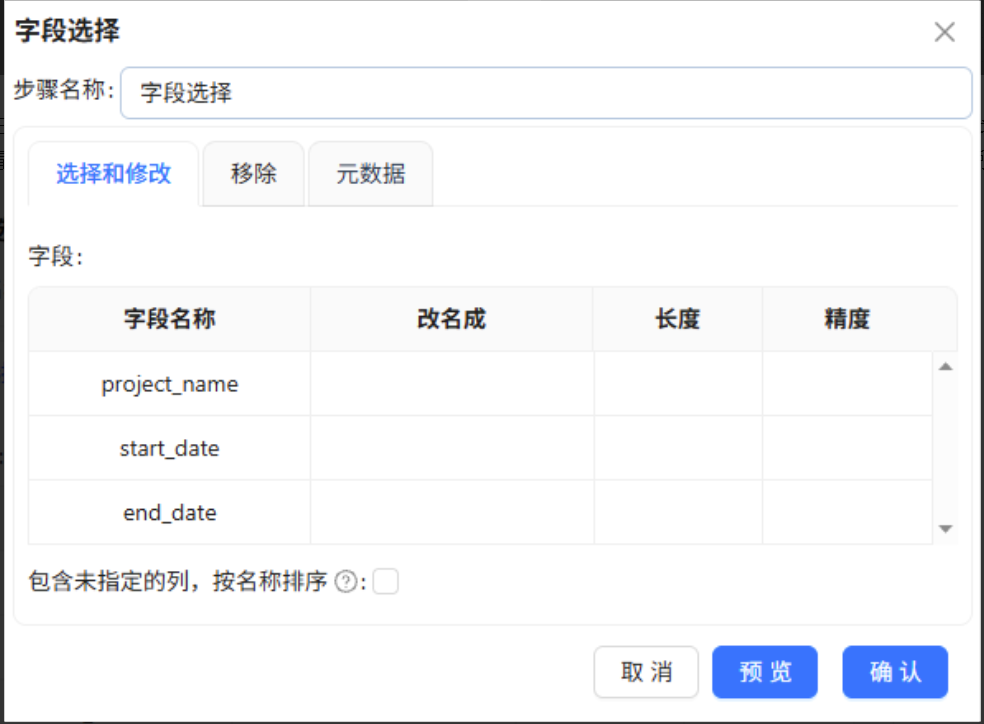Image resolution: width=984 pixels, height=724 pixels.
Task: Click the 取消 button
Action: coord(646,672)
